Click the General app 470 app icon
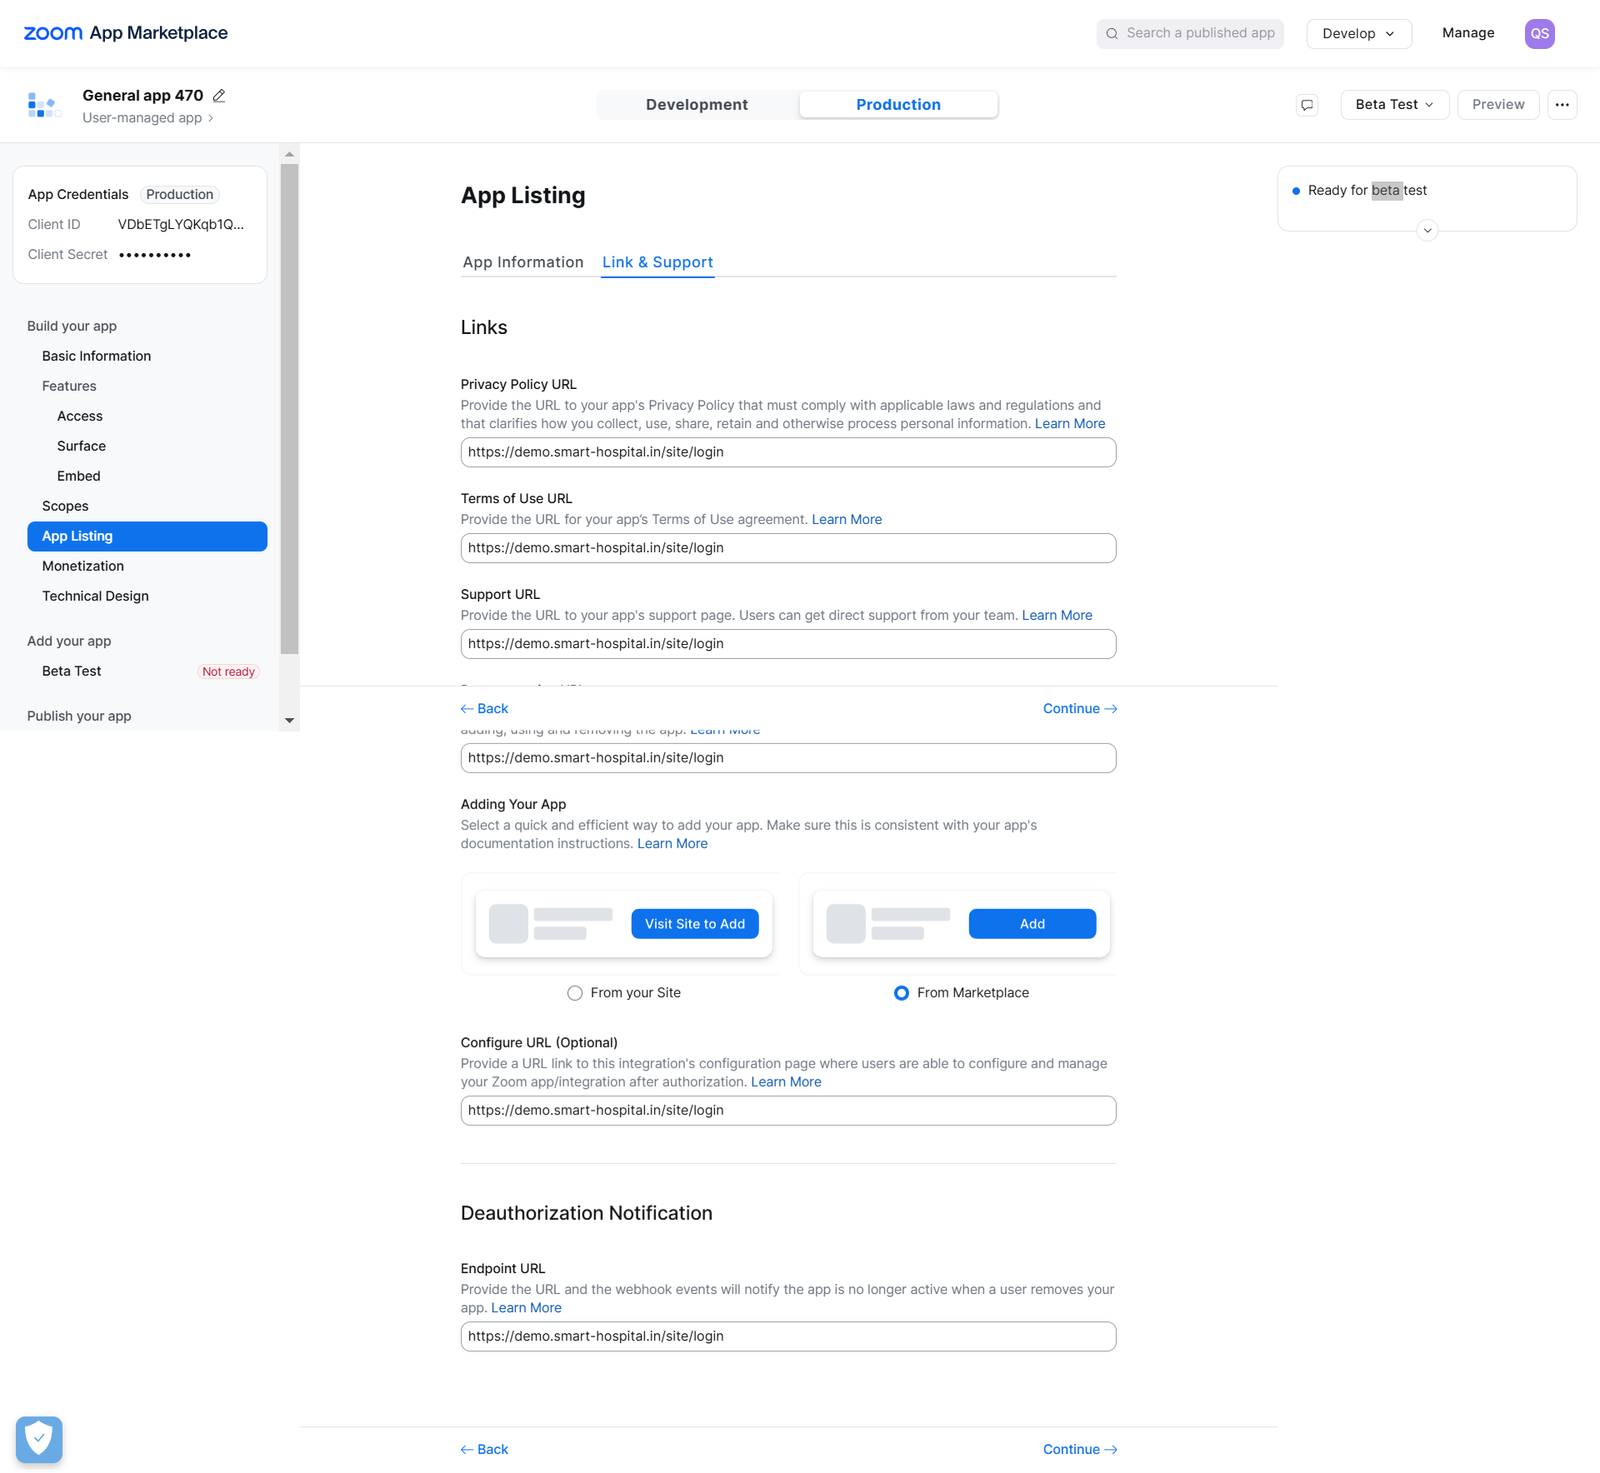 point(44,105)
